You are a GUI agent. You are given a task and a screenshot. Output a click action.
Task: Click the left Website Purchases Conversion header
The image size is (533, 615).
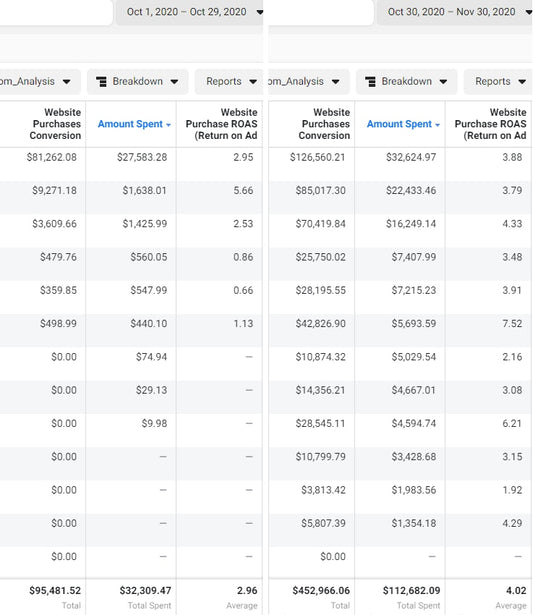tap(55, 124)
